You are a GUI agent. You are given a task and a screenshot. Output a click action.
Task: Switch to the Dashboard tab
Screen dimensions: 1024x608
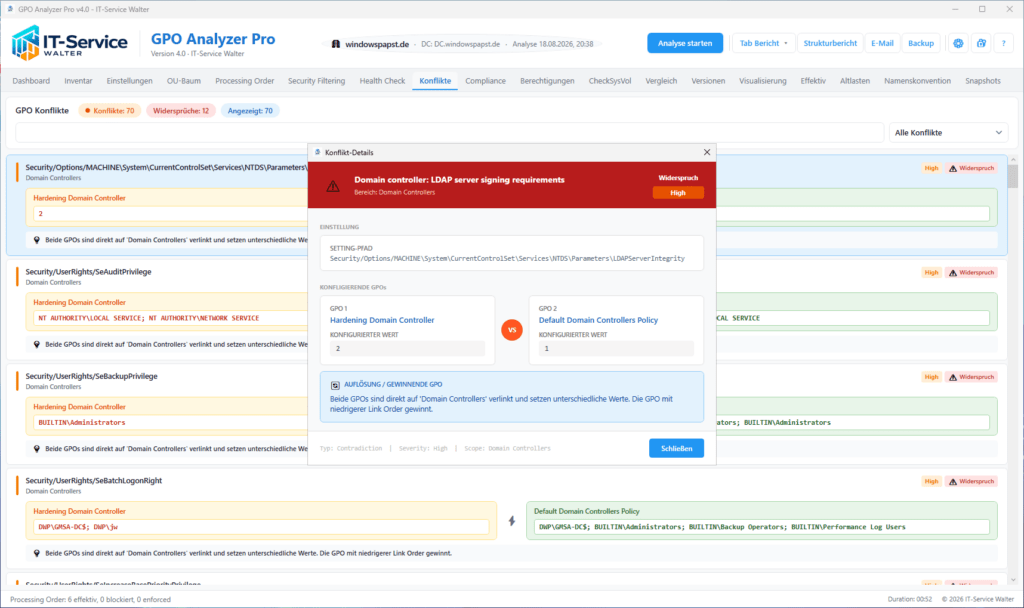[x=31, y=81]
